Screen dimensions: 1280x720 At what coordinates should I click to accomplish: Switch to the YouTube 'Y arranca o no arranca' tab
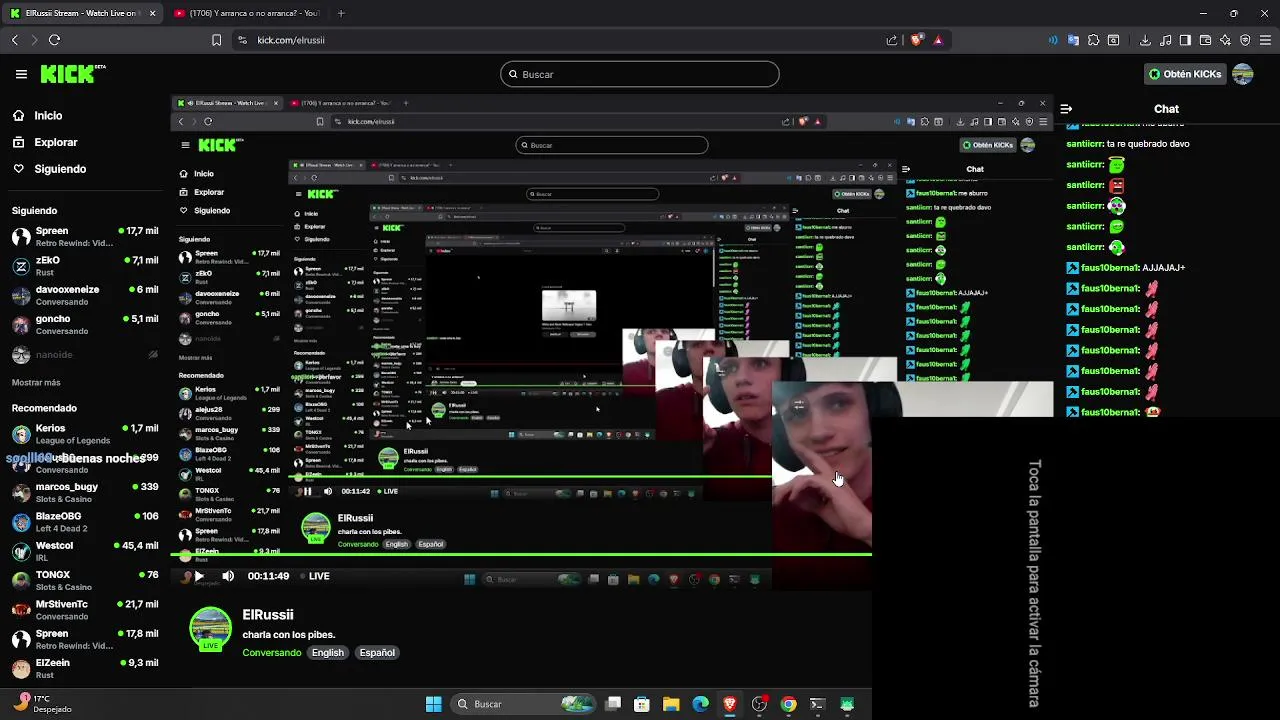pyautogui.click(x=246, y=13)
